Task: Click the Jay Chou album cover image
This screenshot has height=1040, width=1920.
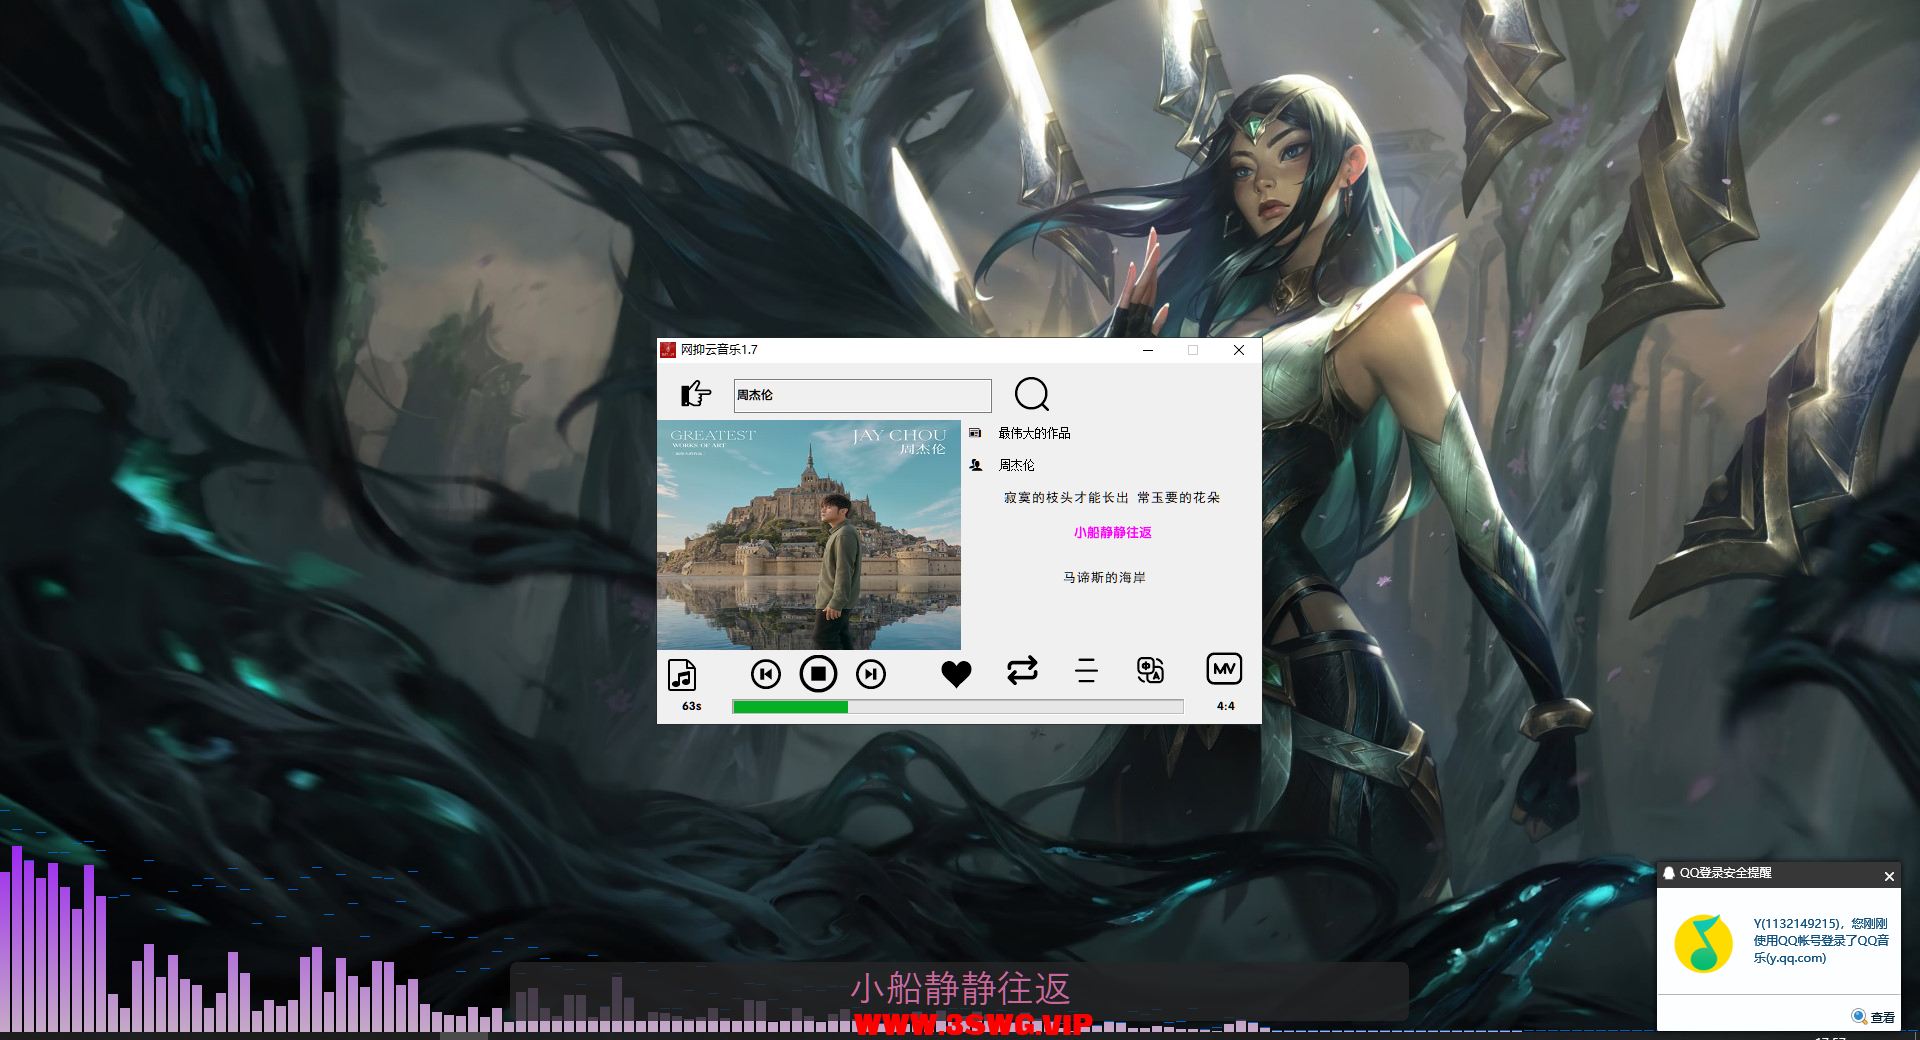Action: click(809, 535)
